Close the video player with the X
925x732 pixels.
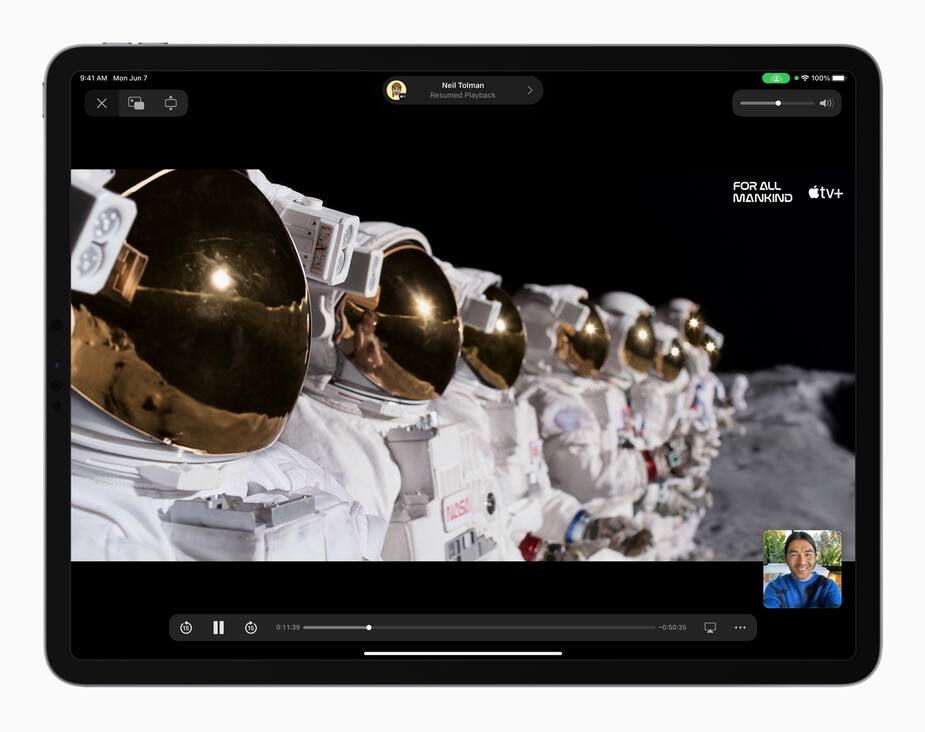[x=100, y=103]
